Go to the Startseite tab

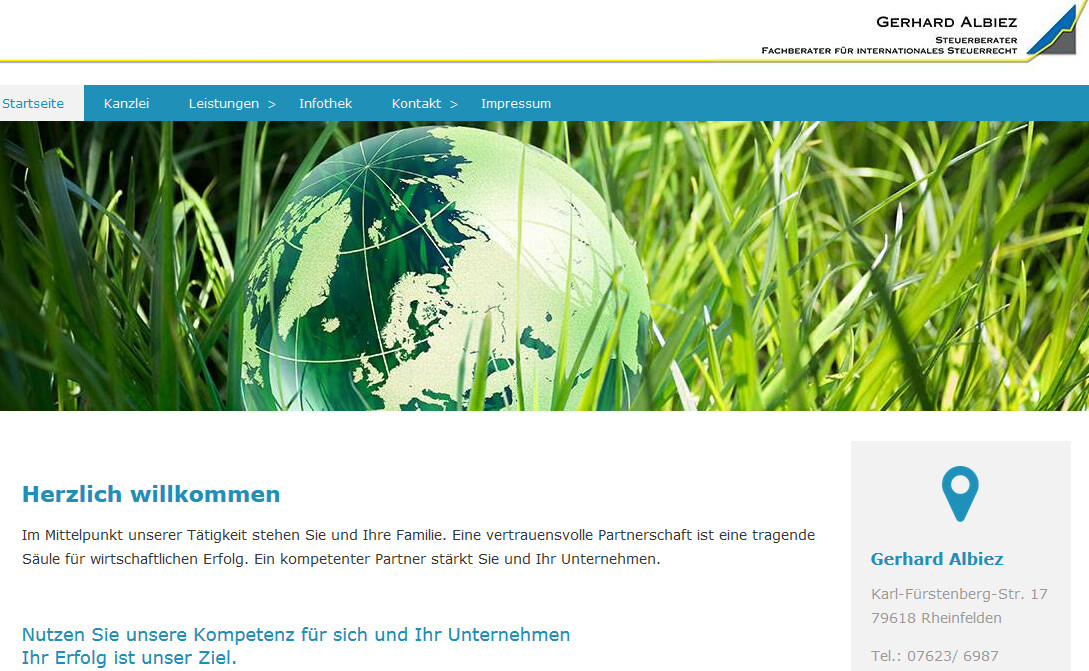coord(33,103)
